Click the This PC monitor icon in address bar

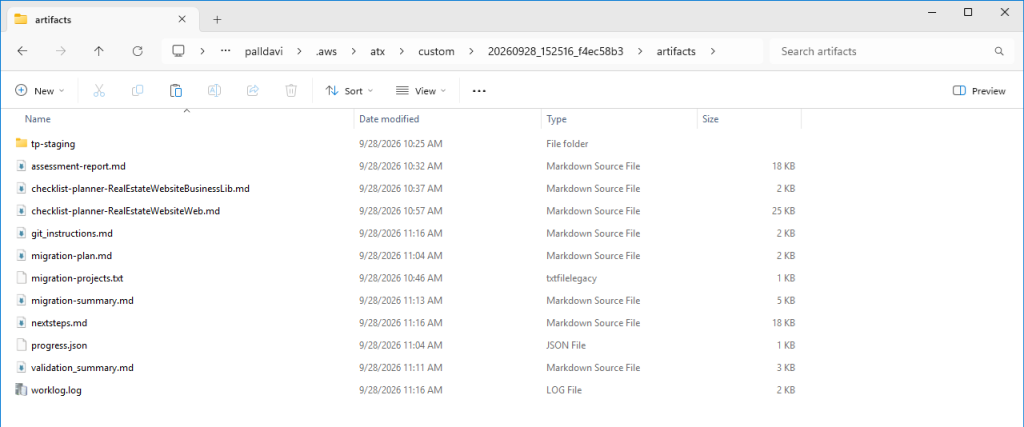click(178, 51)
